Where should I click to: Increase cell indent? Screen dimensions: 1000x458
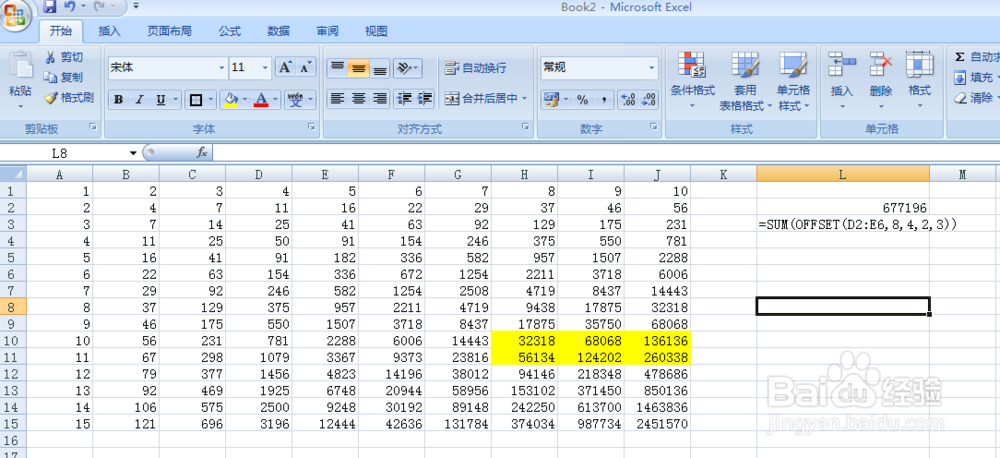pyautogui.click(x=425, y=98)
